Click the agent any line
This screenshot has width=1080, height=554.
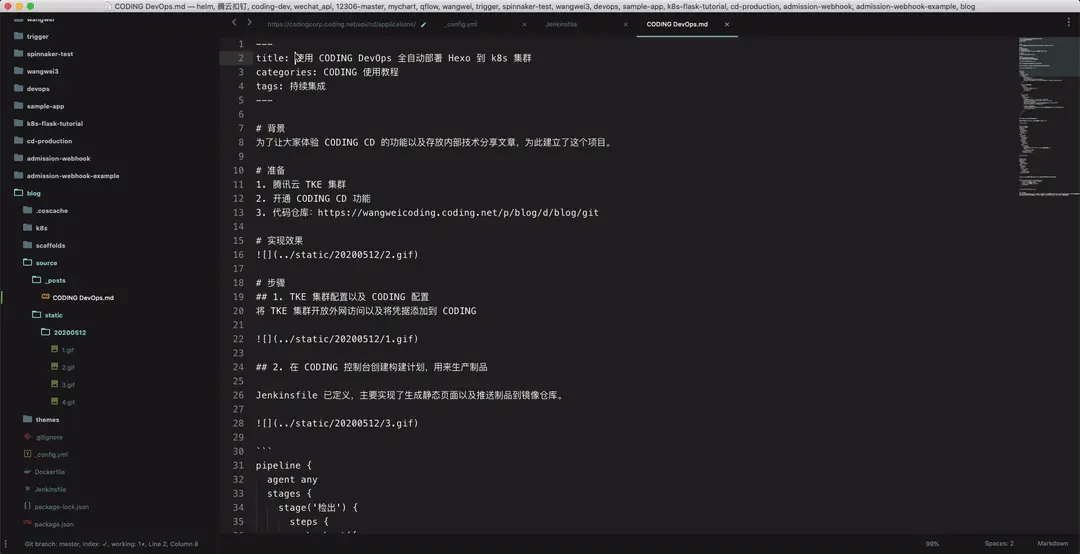[292, 480]
